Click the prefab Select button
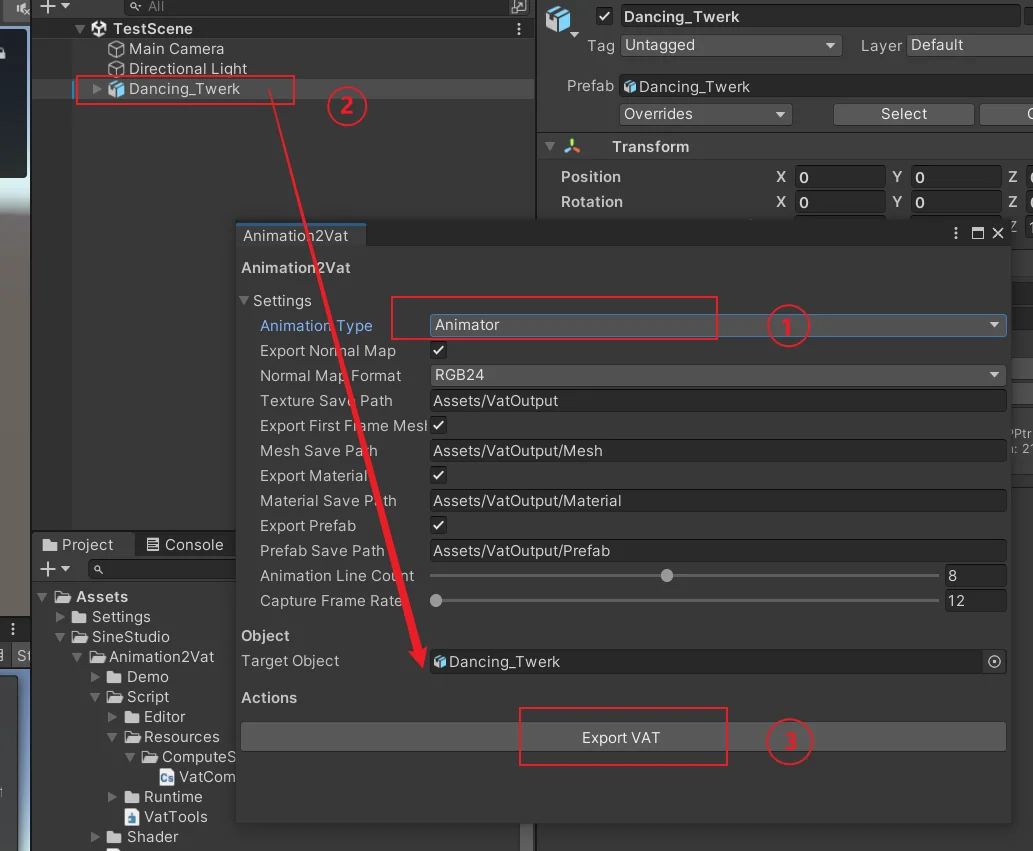 pyautogui.click(x=903, y=114)
